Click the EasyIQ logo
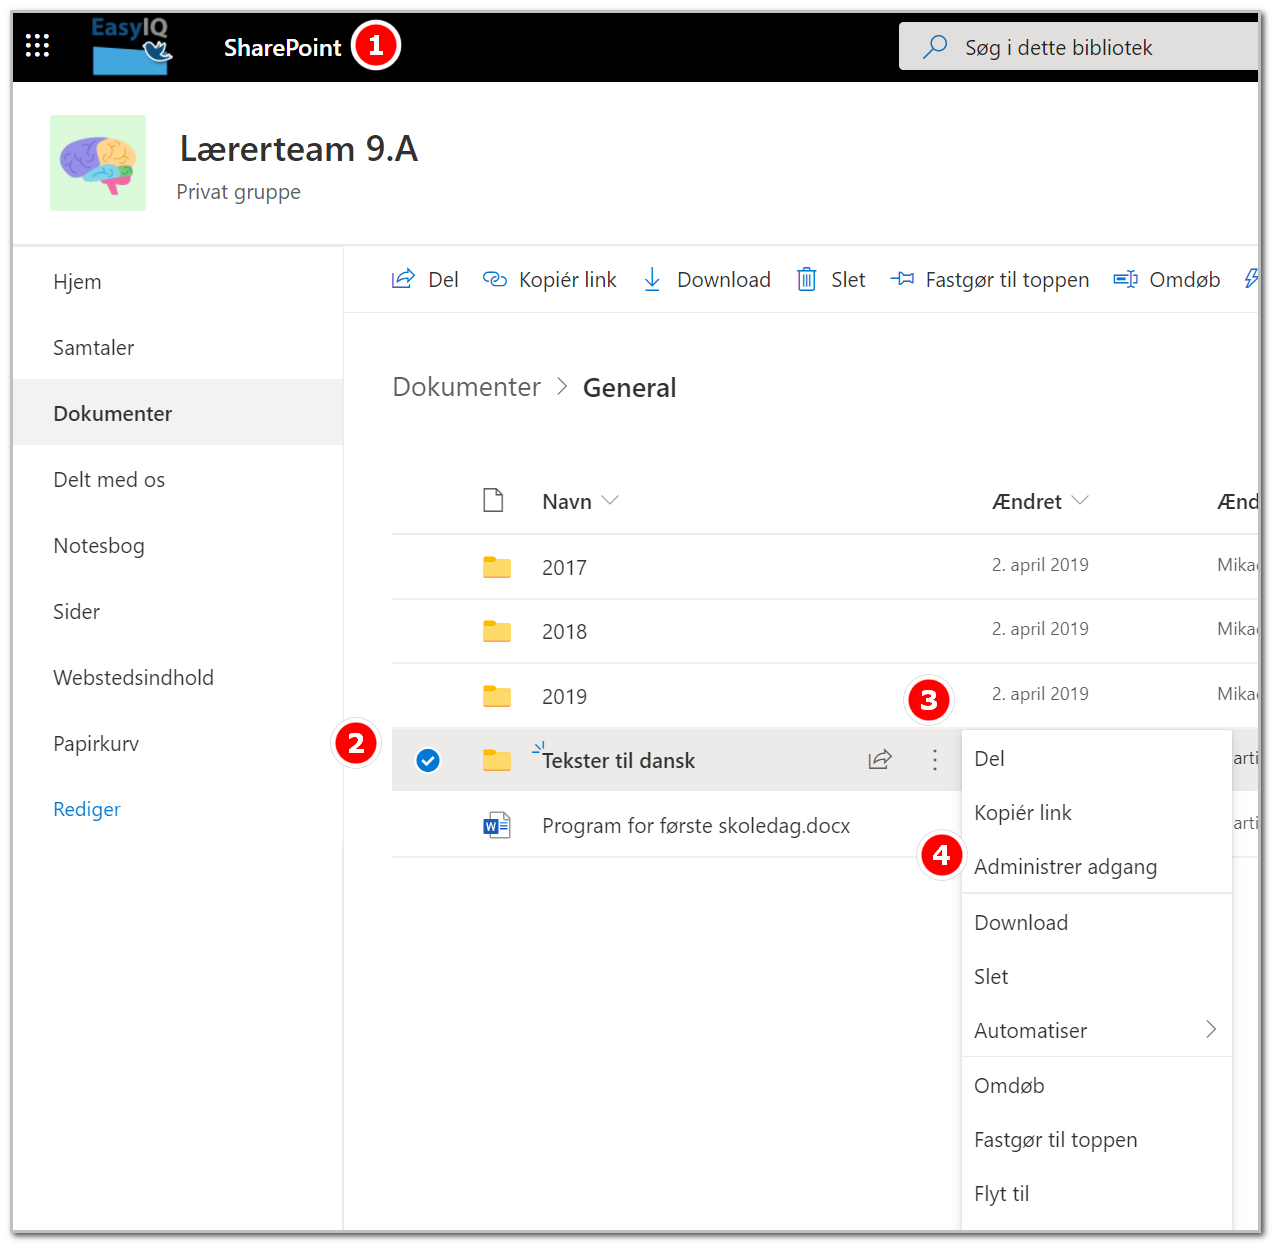This screenshot has width=1272, height=1244. tap(131, 46)
